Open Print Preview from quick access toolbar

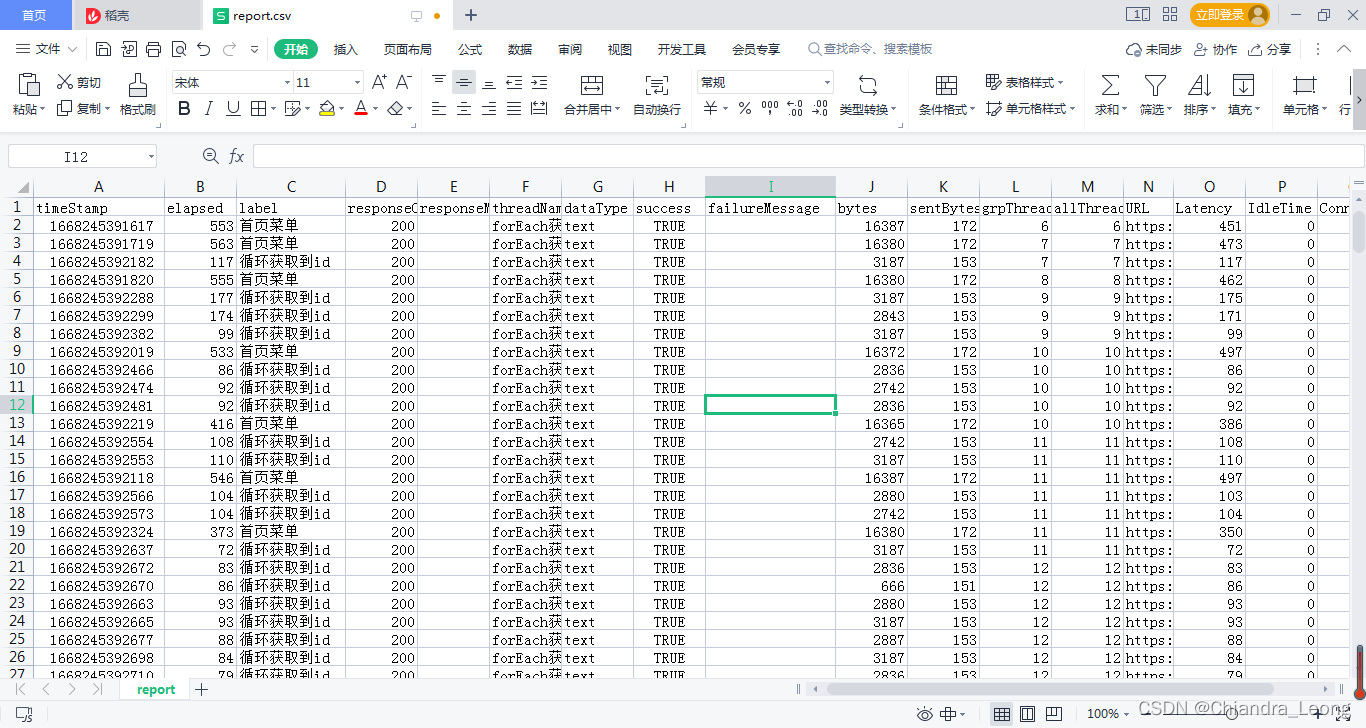179,49
